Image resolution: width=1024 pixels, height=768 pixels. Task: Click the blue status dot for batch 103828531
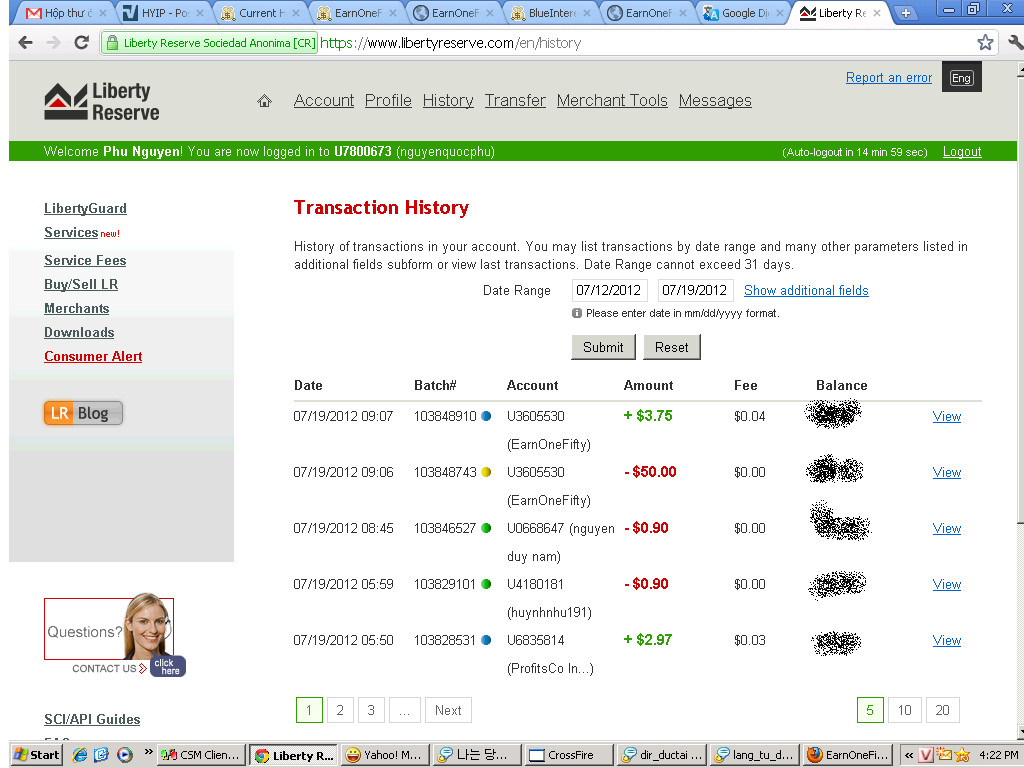click(x=486, y=641)
